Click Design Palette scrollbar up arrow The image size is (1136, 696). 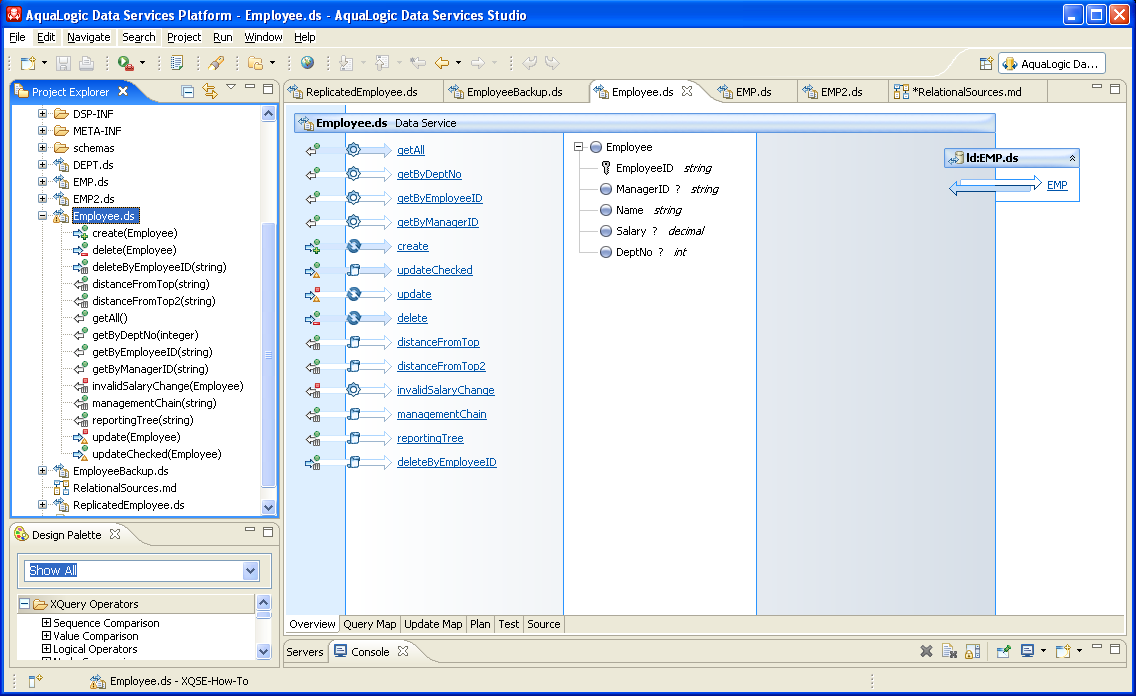point(264,603)
